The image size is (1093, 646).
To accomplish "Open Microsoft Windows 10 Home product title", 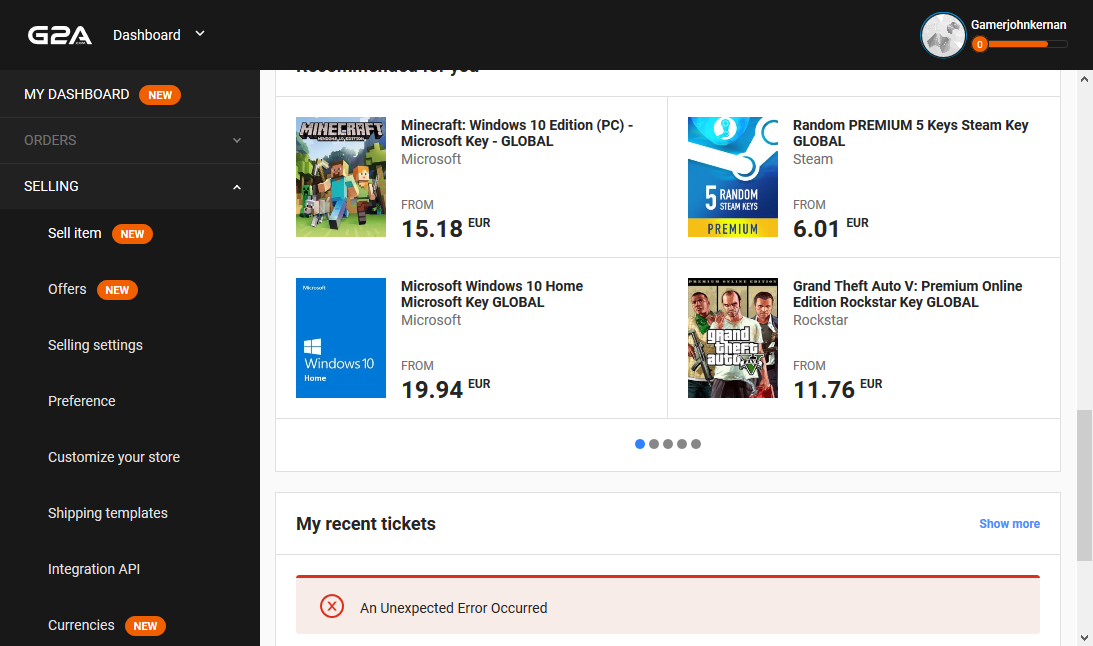I will 491,294.
